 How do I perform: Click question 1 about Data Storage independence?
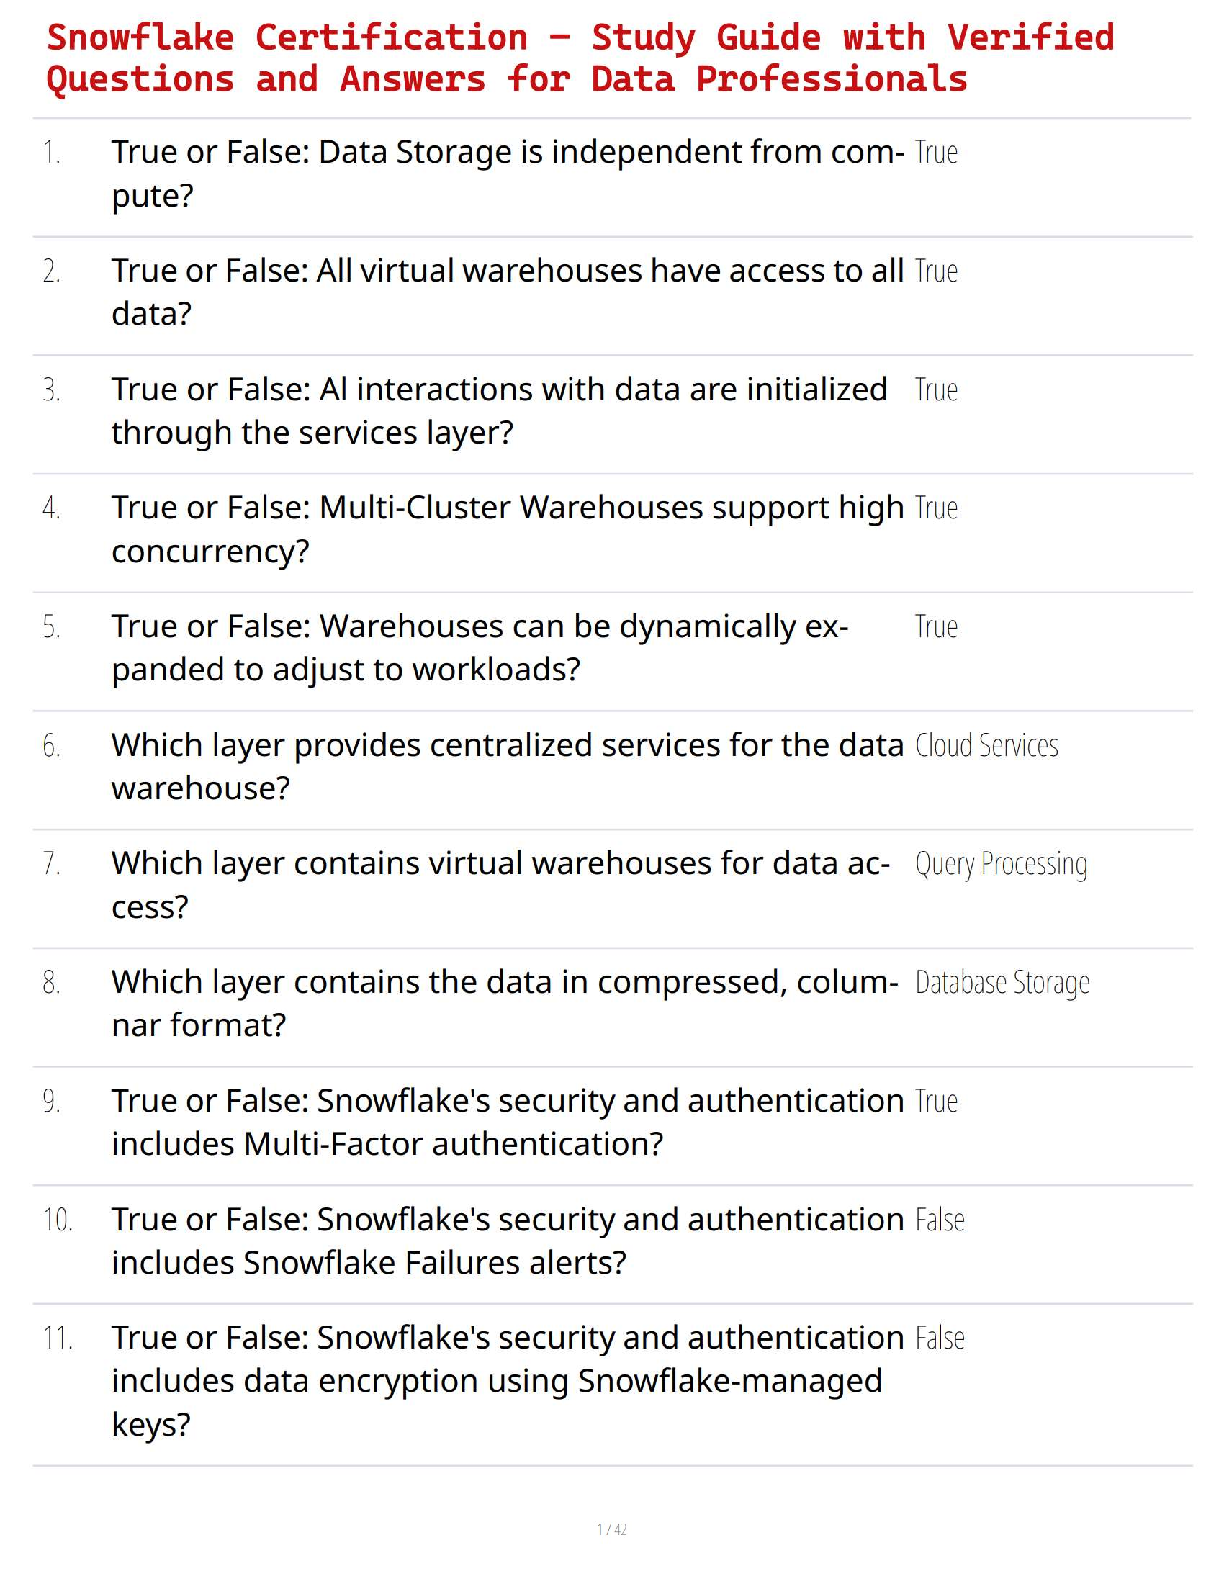[x=507, y=173]
